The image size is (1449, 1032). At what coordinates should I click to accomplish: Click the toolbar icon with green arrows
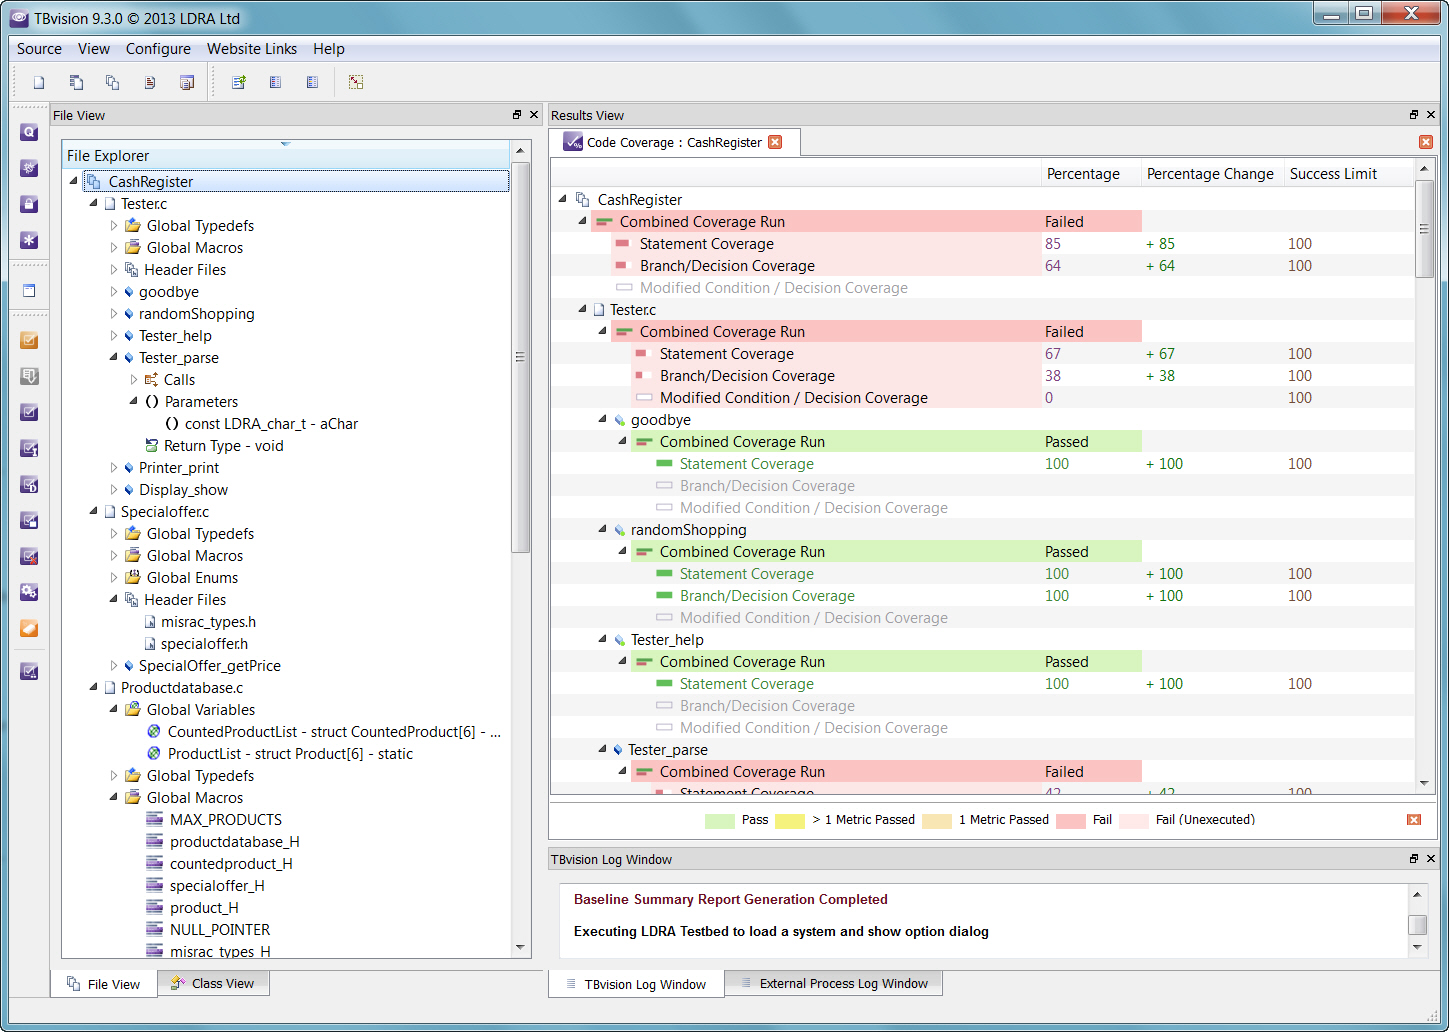tap(239, 82)
